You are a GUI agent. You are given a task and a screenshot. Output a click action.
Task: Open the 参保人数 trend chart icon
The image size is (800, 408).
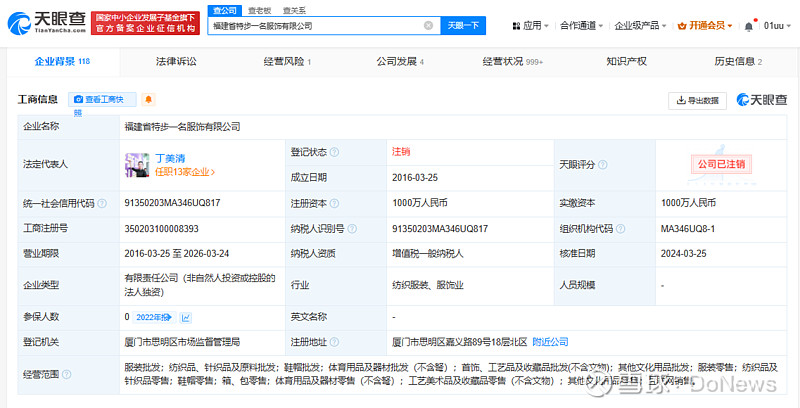click(186, 317)
